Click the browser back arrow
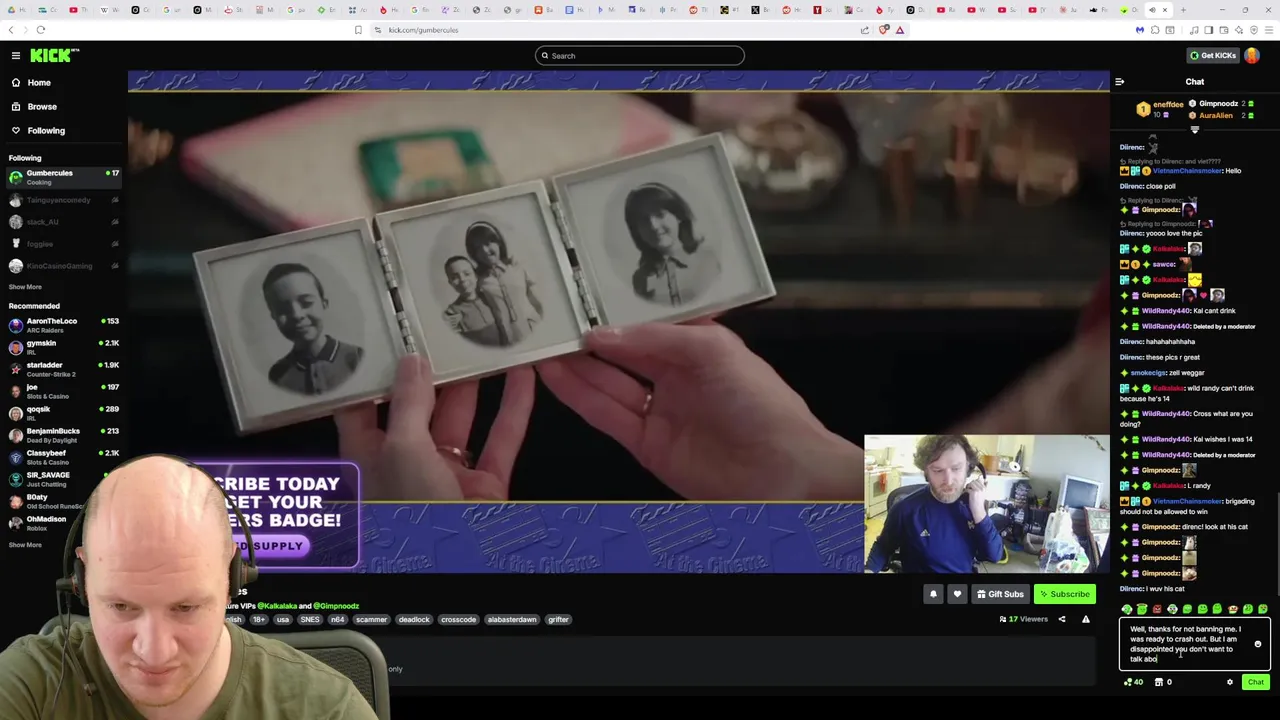This screenshot has width=1280, height=720. pos(11,30)
